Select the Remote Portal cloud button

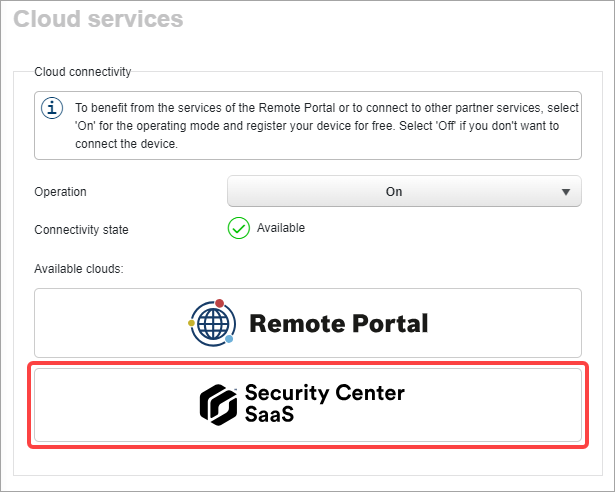click(308, 323)
